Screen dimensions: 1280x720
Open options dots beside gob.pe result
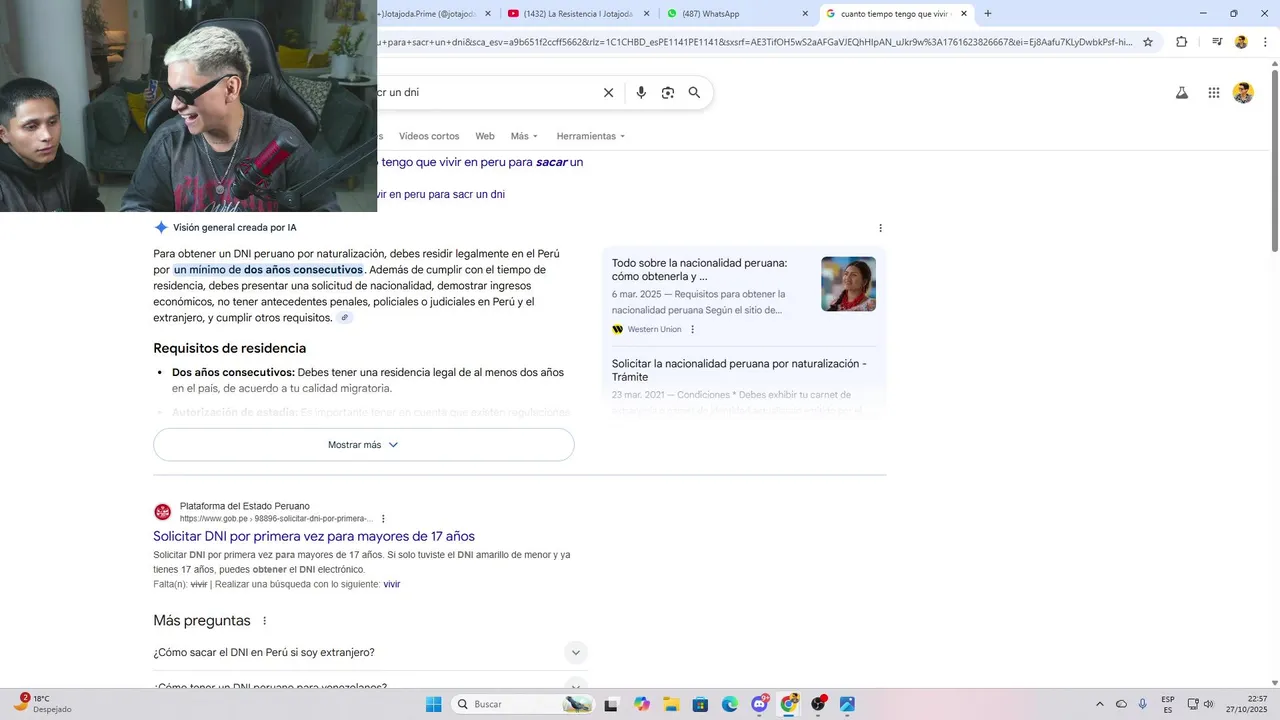(x=383, y=519)
